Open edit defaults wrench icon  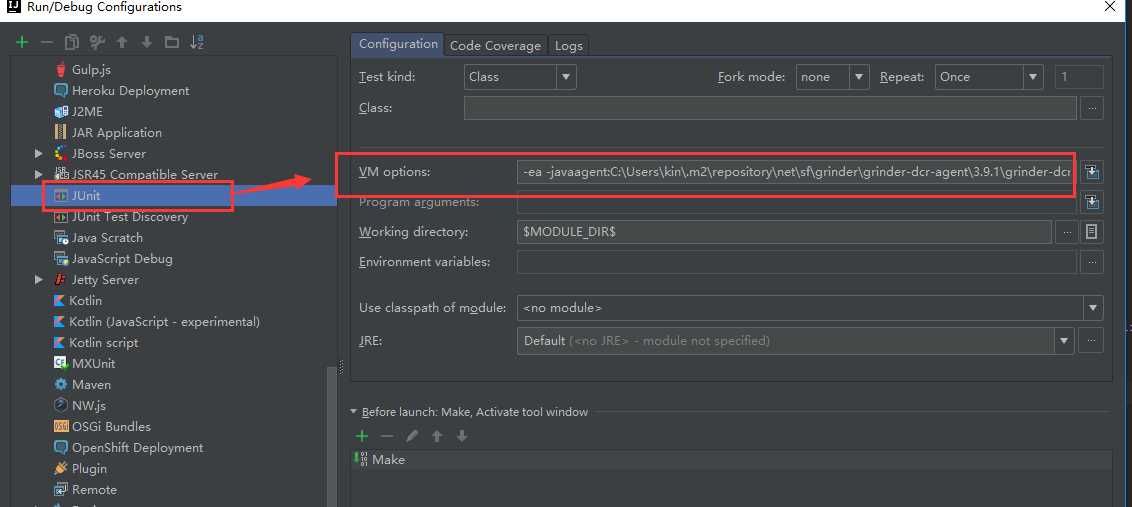point(97,43)
